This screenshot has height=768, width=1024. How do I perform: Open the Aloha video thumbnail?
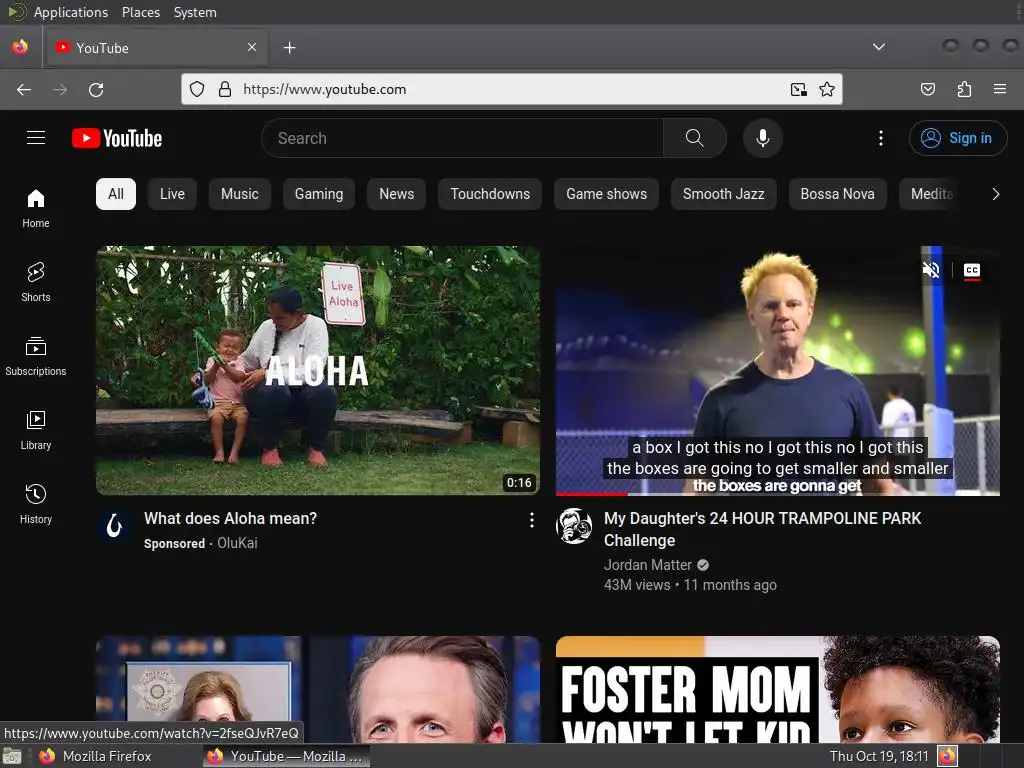(318, 370)
